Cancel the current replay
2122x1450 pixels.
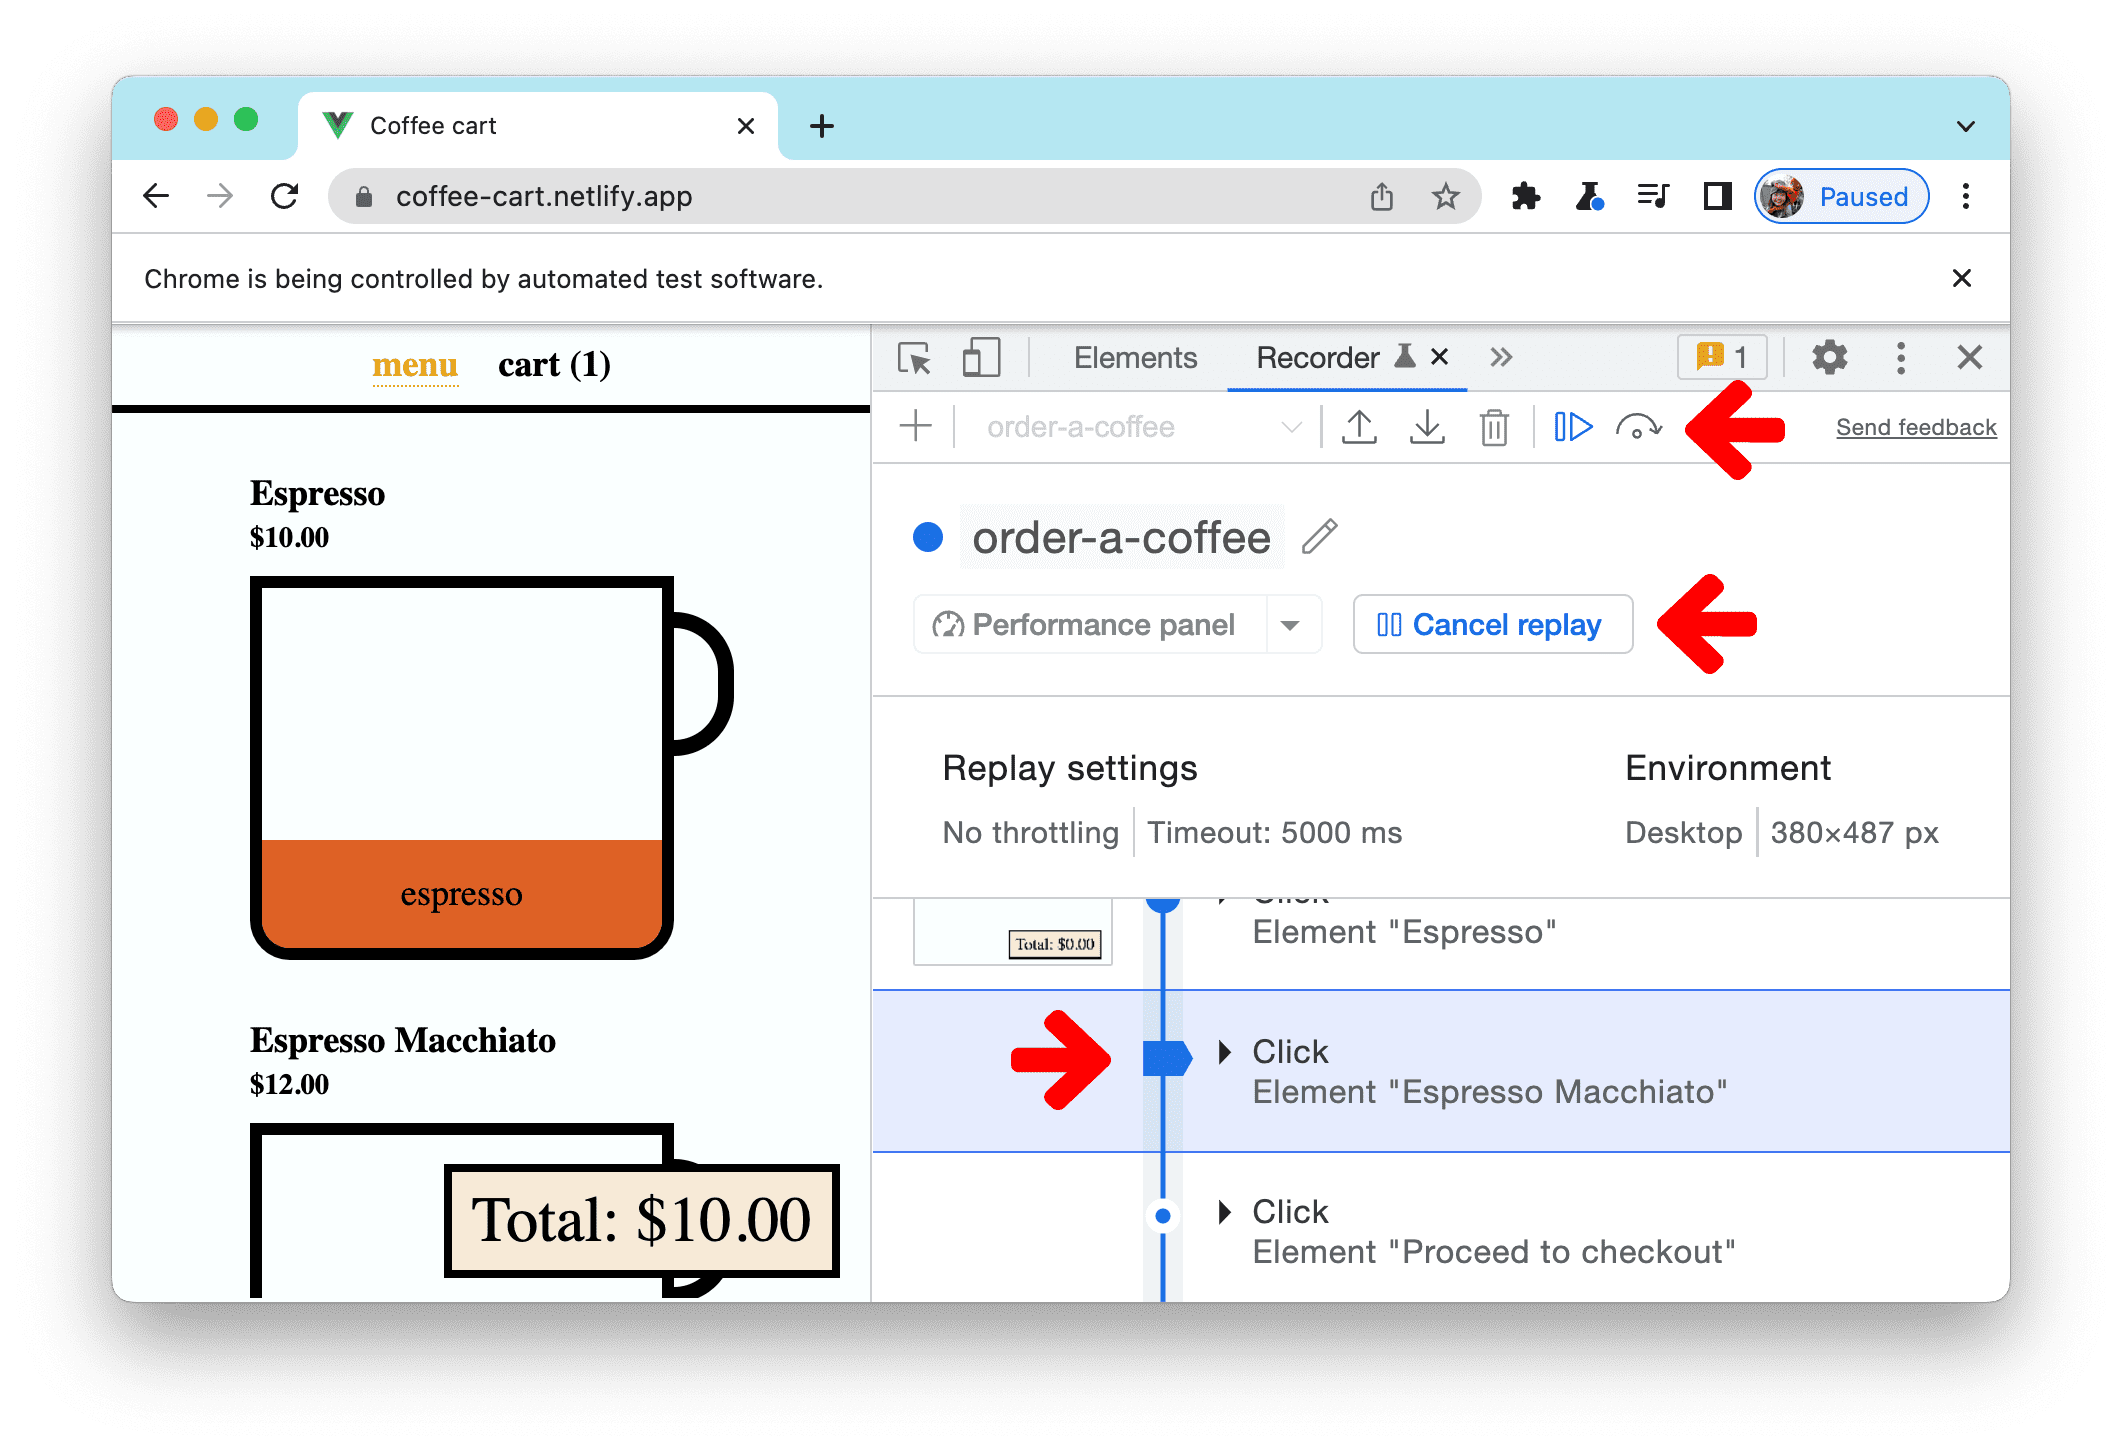point(1487,624)
